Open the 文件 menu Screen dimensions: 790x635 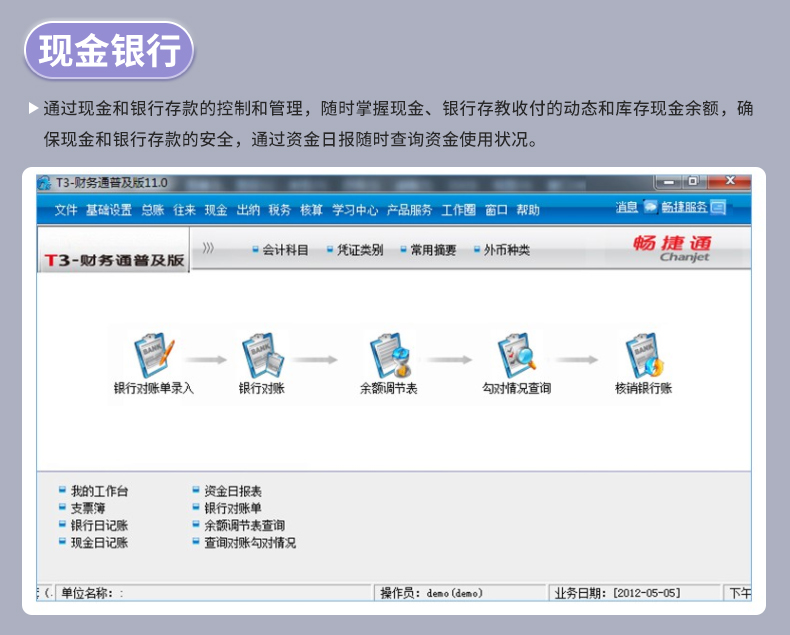65,210
